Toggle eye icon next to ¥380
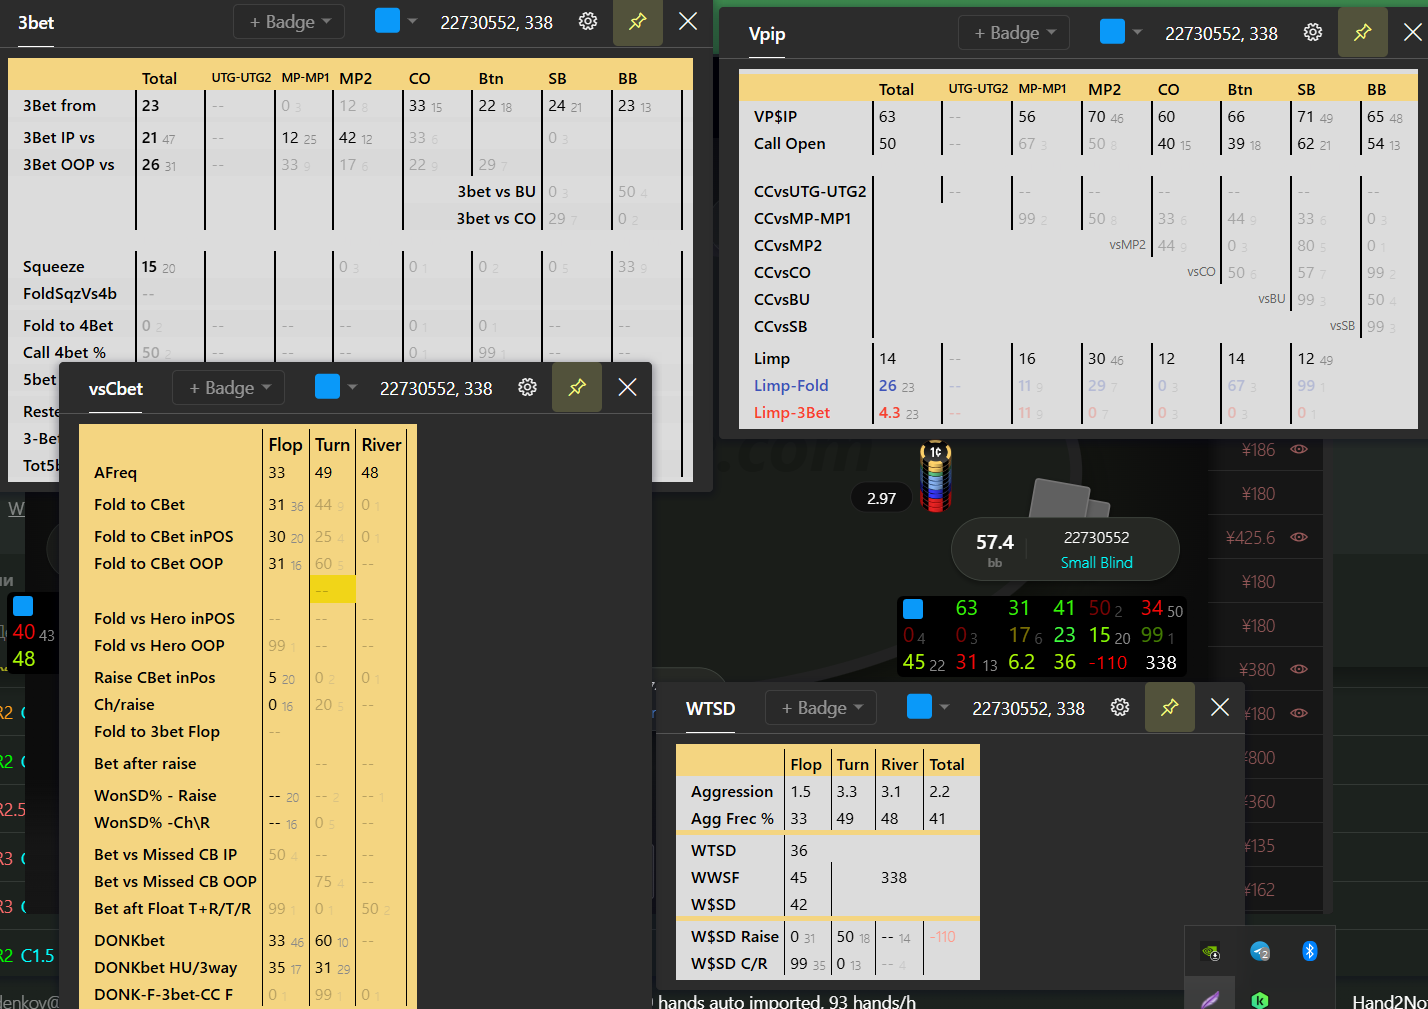The height and width of the screenshot is (1009, 1428). pos(1299,670)
